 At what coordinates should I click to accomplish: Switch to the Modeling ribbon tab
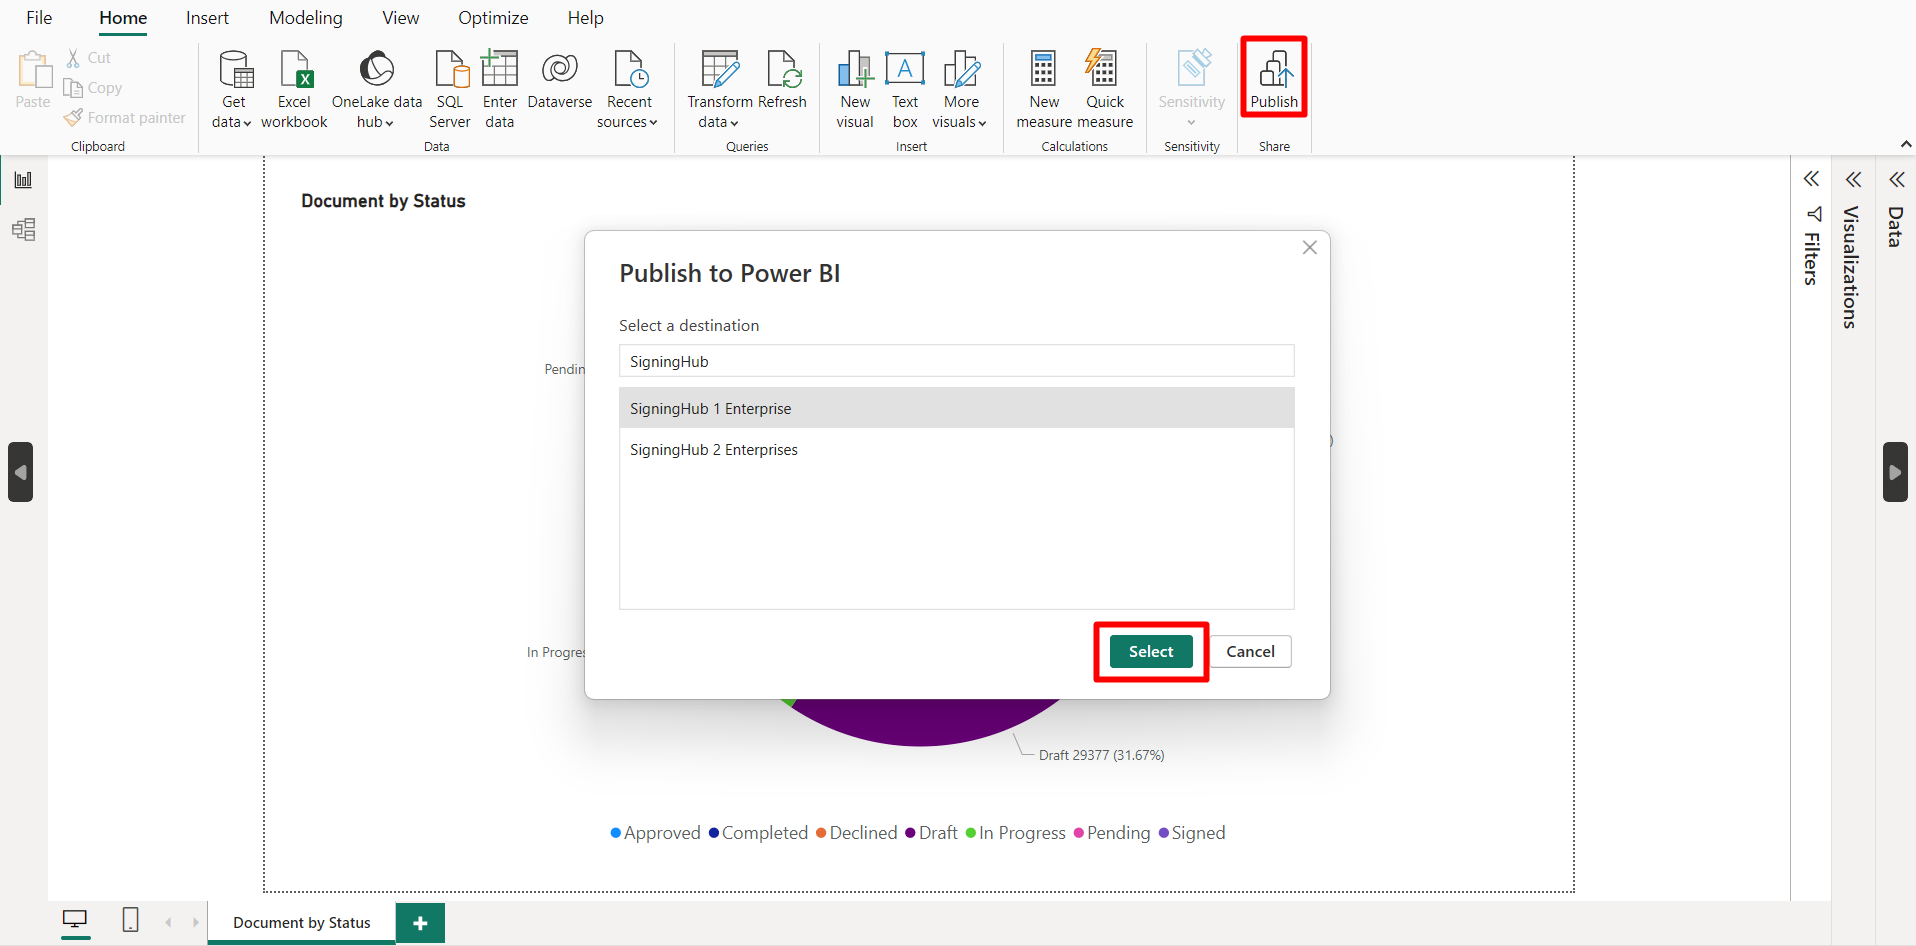(306, 18)
